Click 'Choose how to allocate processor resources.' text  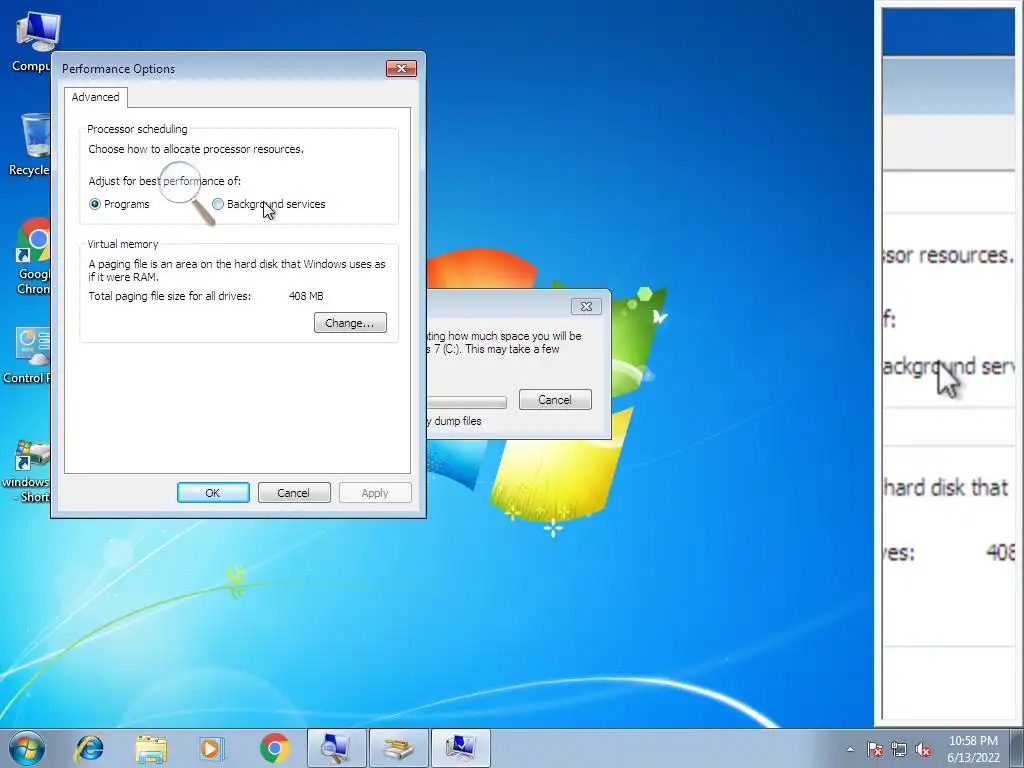(196, 149)
